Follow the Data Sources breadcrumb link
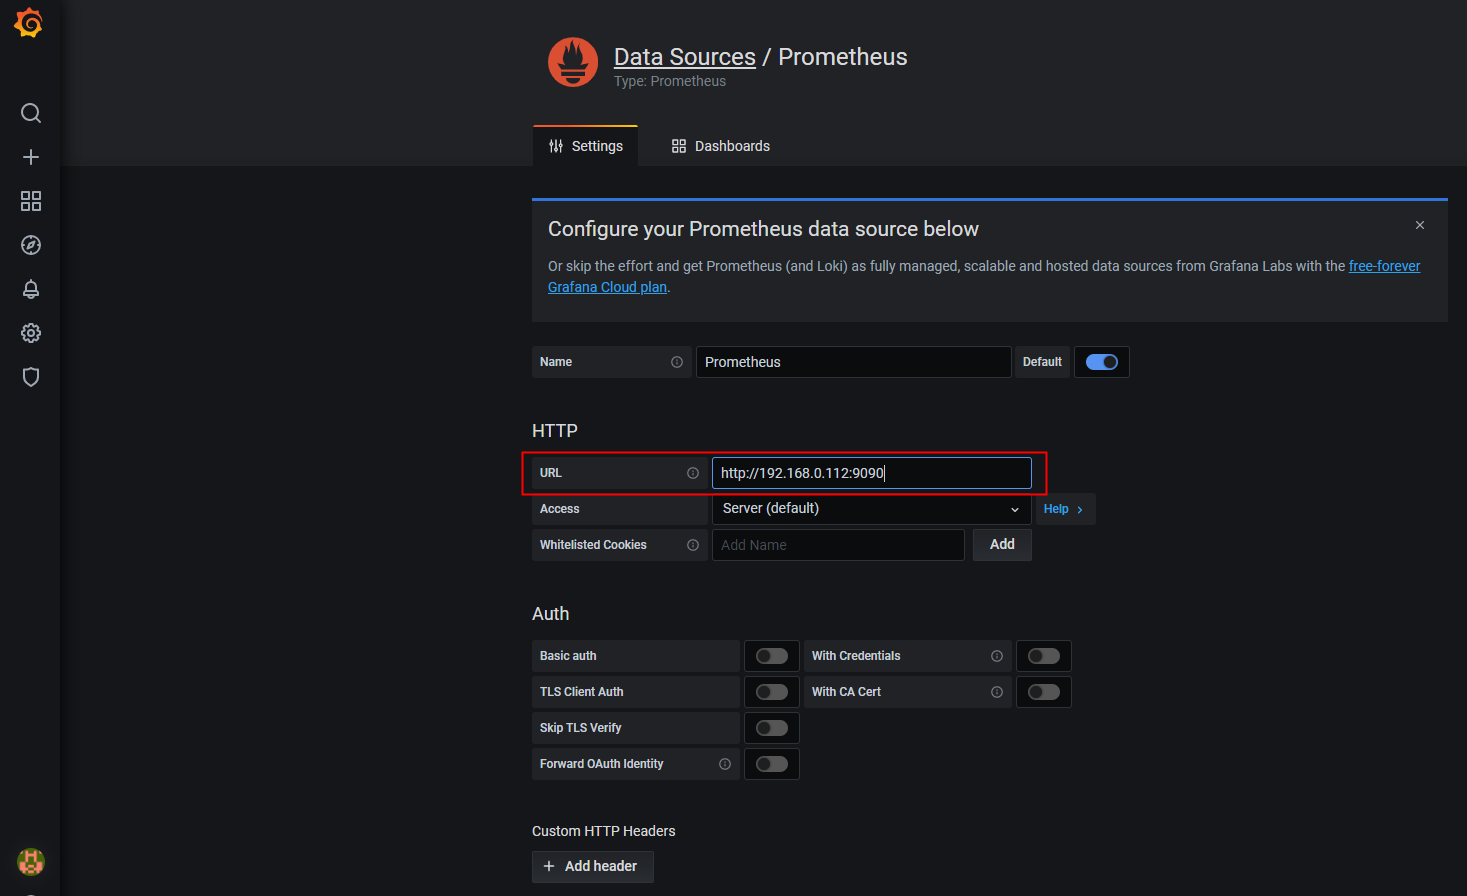This screenshot has height=896, width=1467. click(x=685, y=57)
